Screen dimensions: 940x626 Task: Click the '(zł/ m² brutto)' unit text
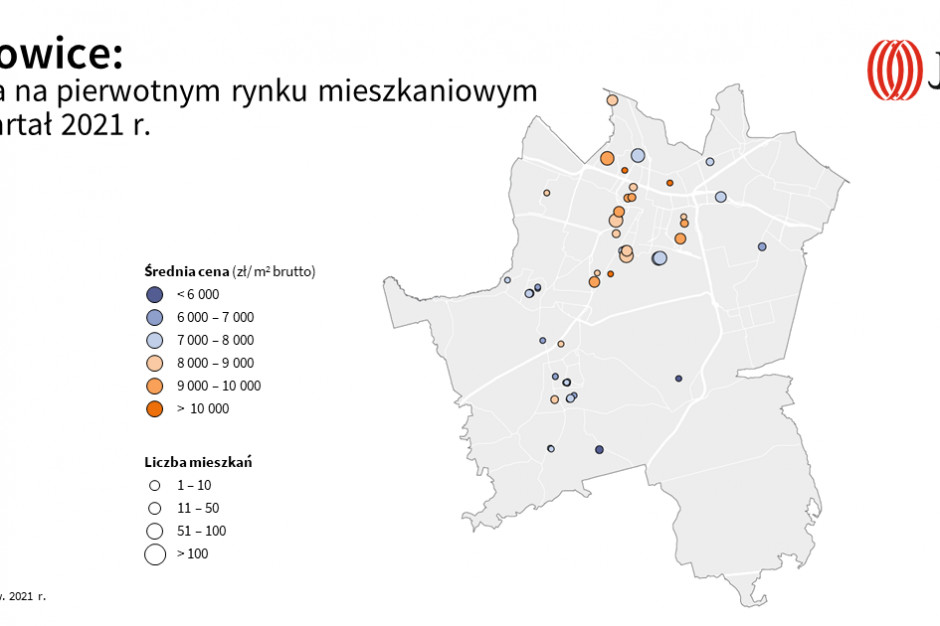pyautogui.click(x=274, y=271)
